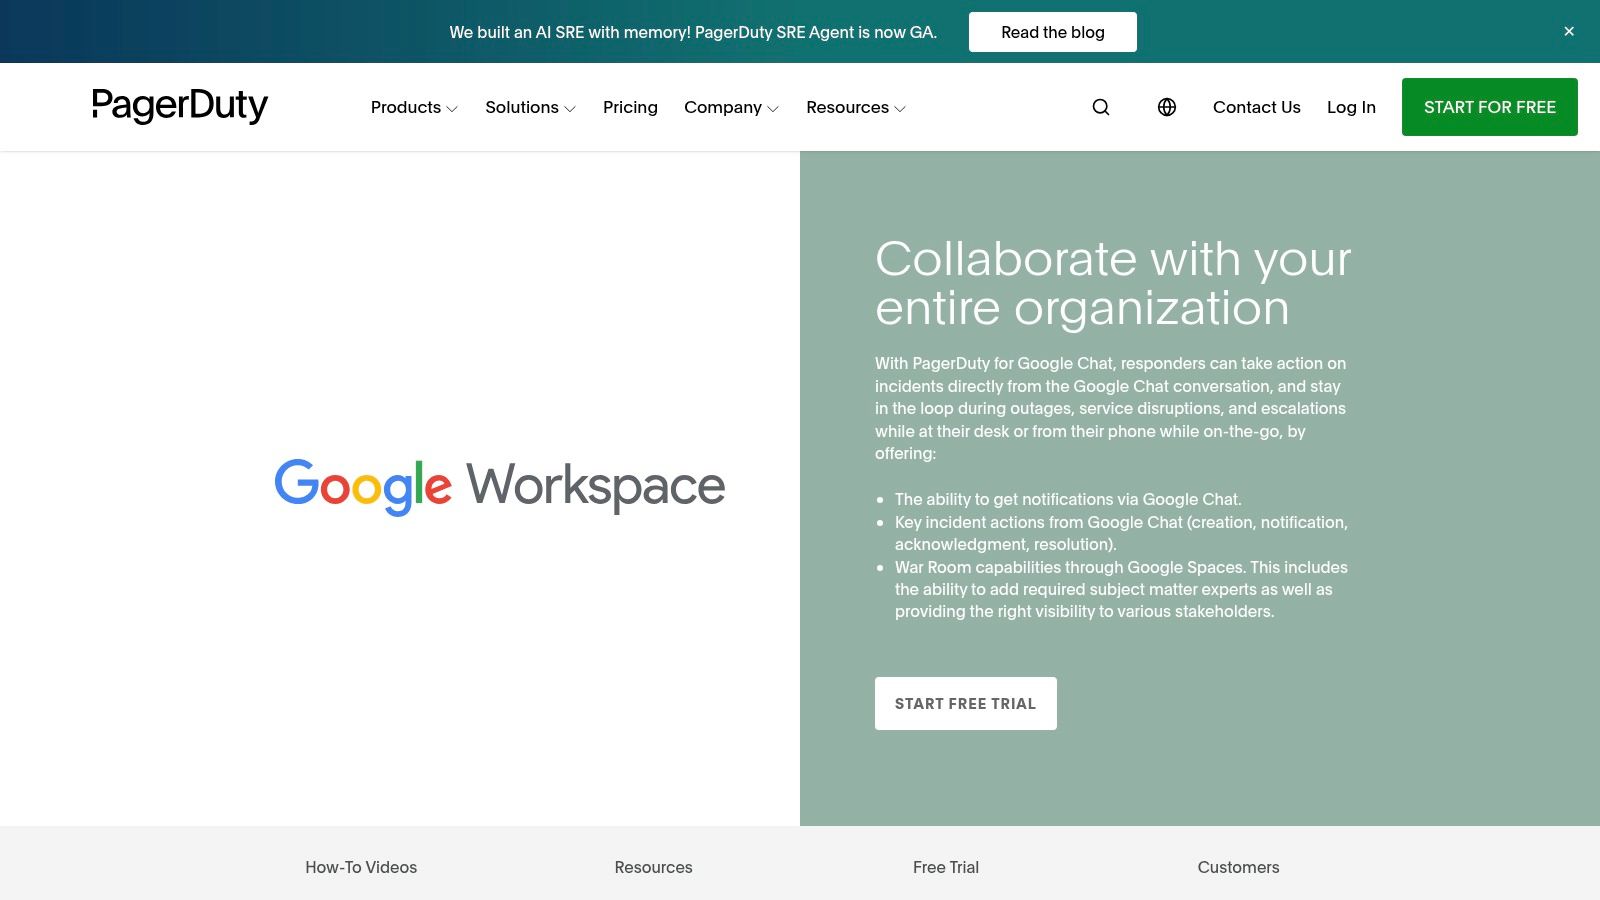Open the Company dropdown menu
1600x900 pixels.
730,107
